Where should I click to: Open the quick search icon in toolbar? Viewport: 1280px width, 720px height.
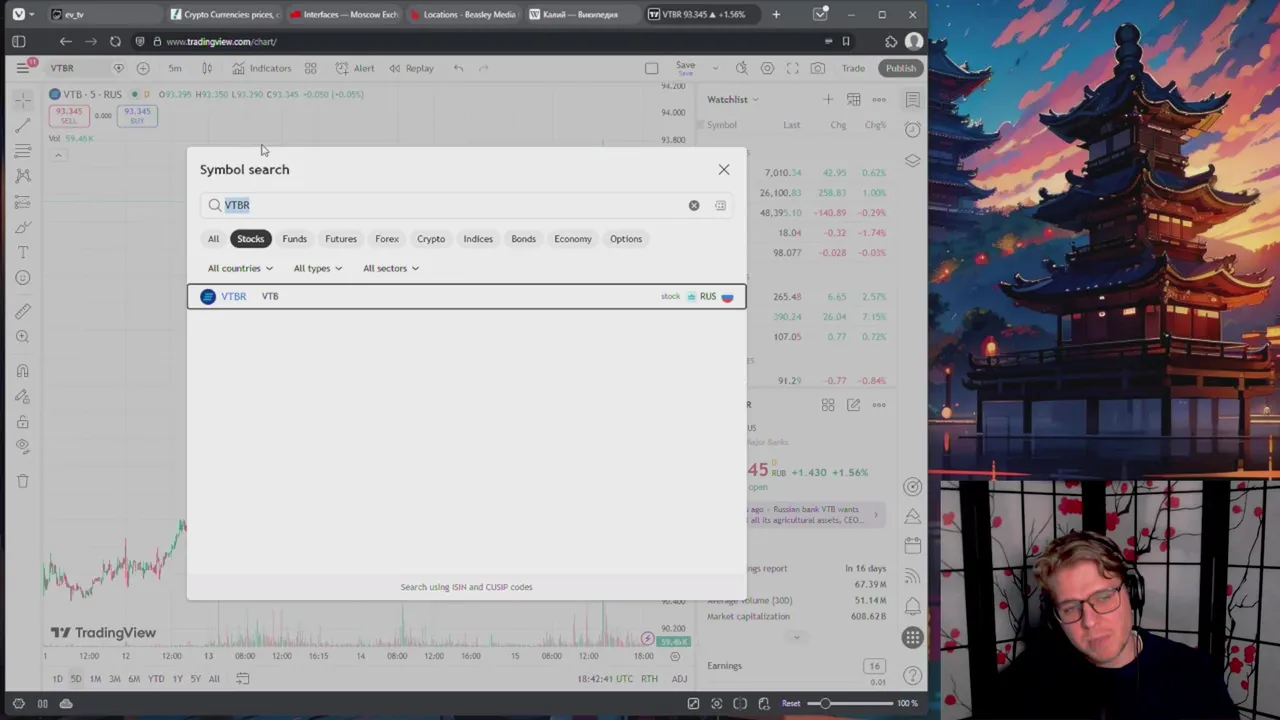click(741, 68)
